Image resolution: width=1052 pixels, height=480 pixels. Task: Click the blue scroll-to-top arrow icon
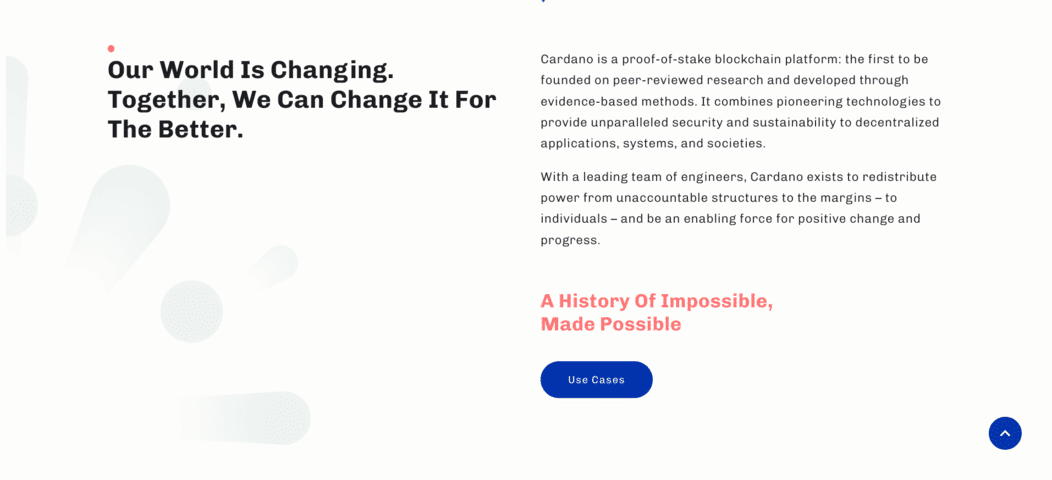[1004, 433]
